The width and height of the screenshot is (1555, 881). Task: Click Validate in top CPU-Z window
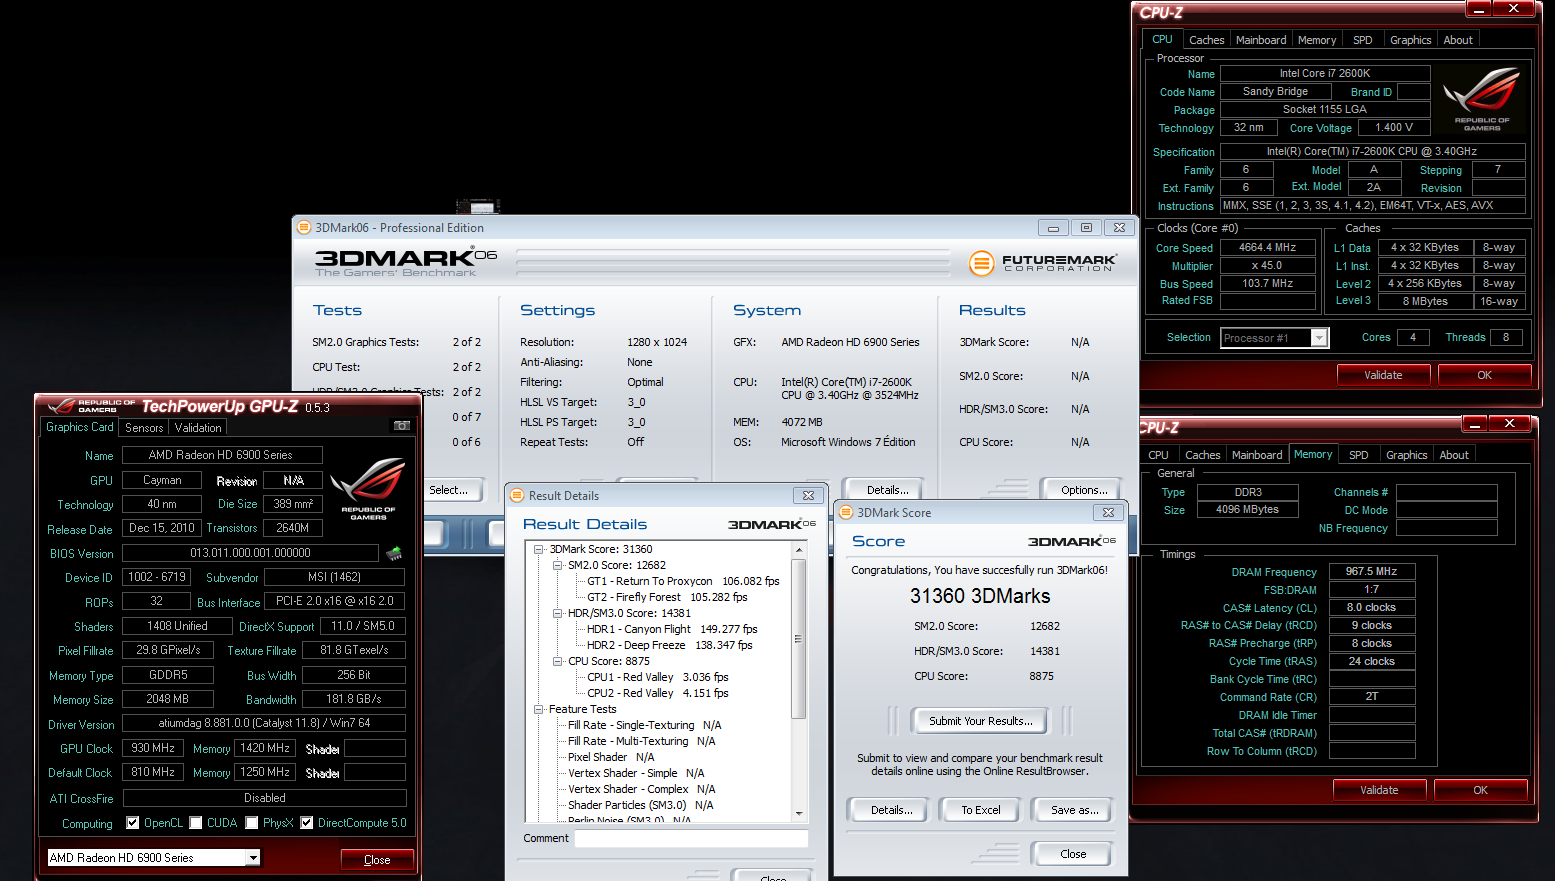pyautogui.click(x=1383, y=375)
